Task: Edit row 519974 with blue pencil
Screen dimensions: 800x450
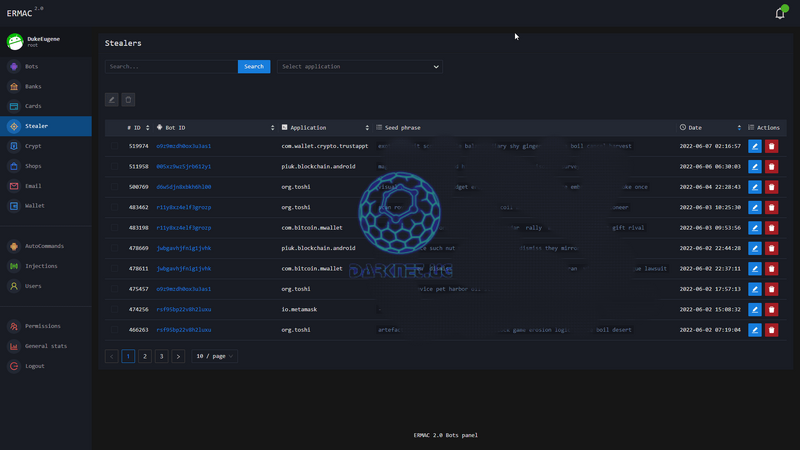Action: coord(755,146)
